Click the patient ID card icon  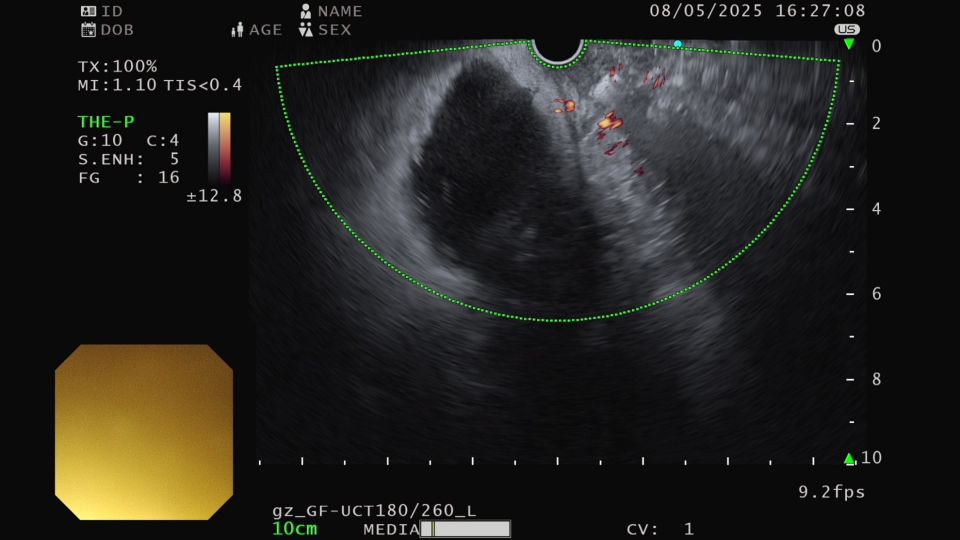pyautogui.click(x=87, y=11)
